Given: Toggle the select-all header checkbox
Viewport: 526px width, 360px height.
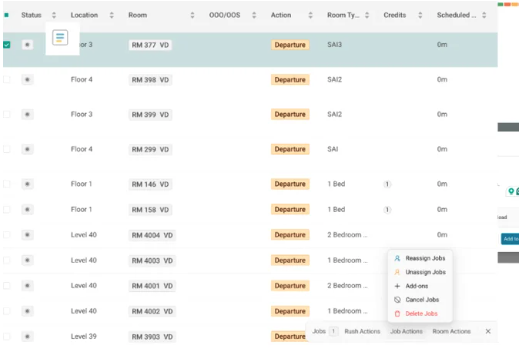Looking at the screenshot, I should pyautogui.click(x=6, y=15).
